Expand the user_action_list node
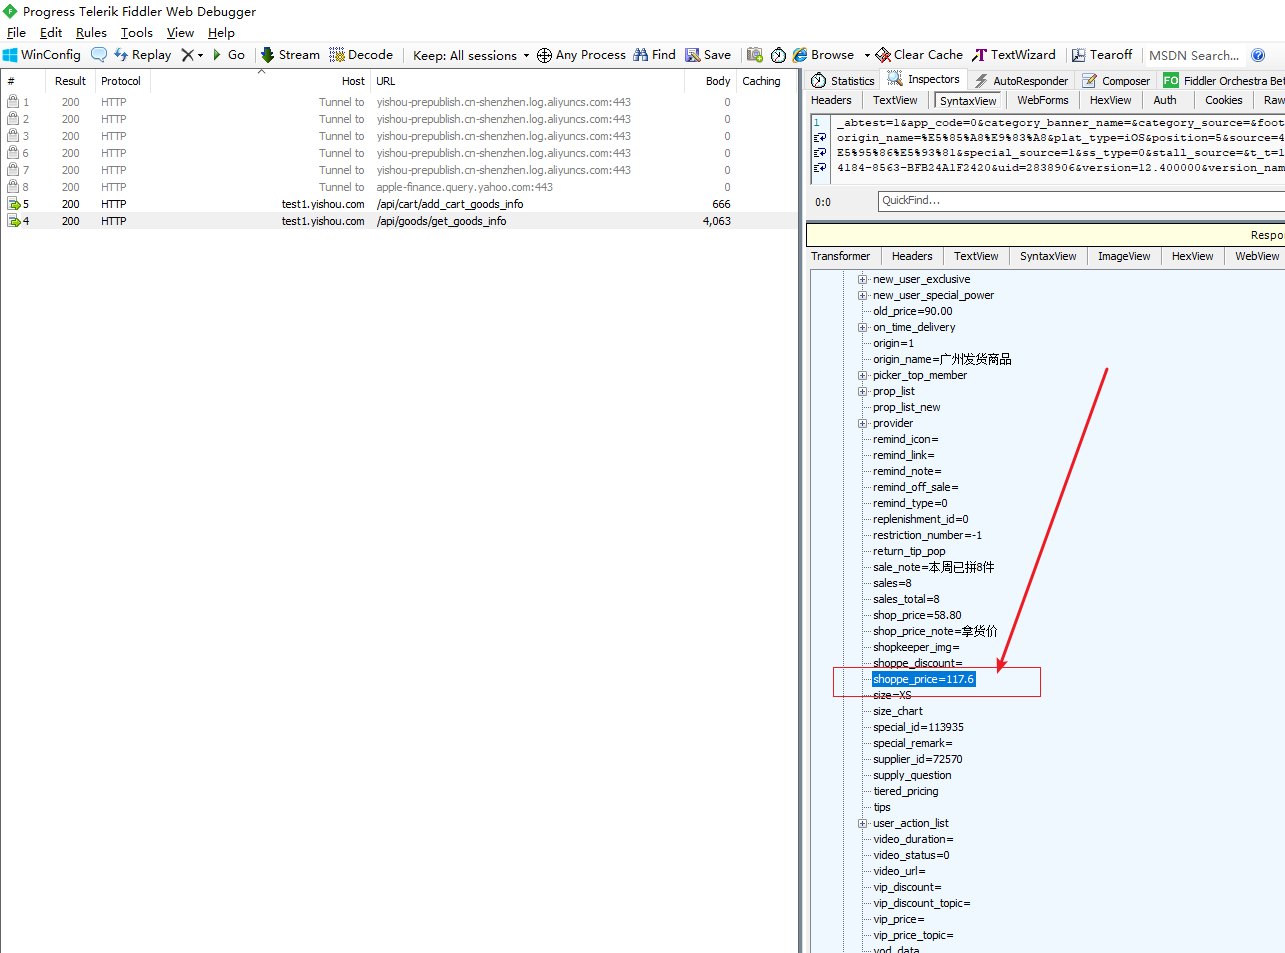The image size is (1285, 953). [x=862, y=823]
